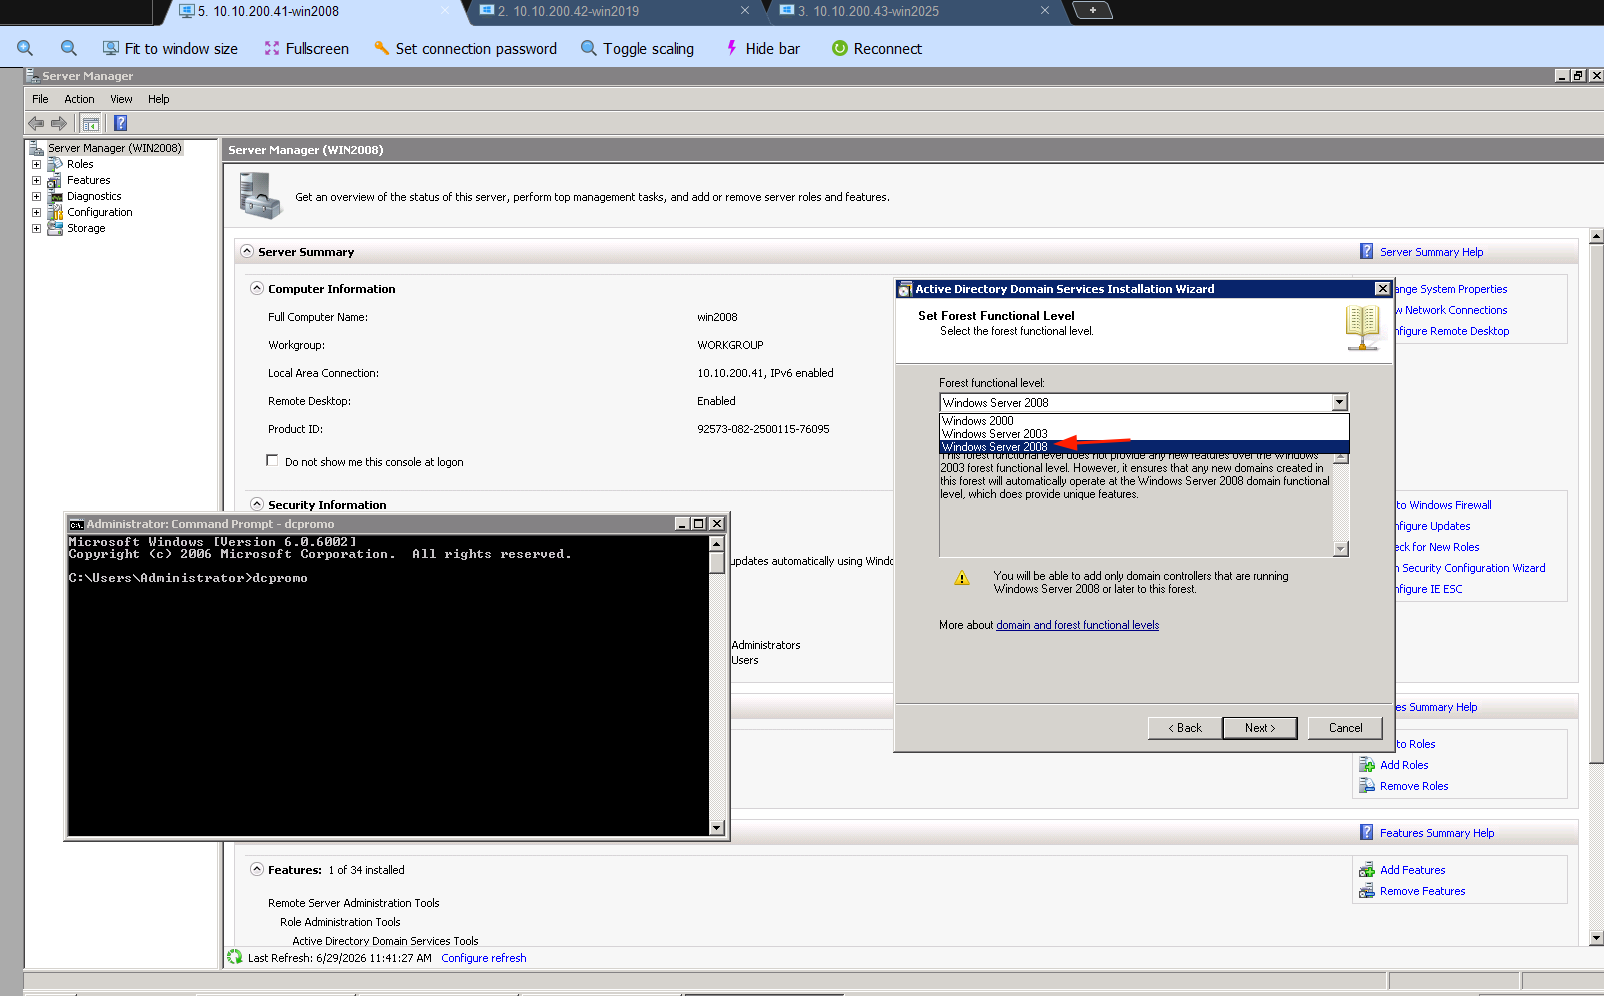Image resolution: width=1604 pixels, height=996 pixels.
Task: Select Diagnostics in the console tree
Action: point(94,196)
